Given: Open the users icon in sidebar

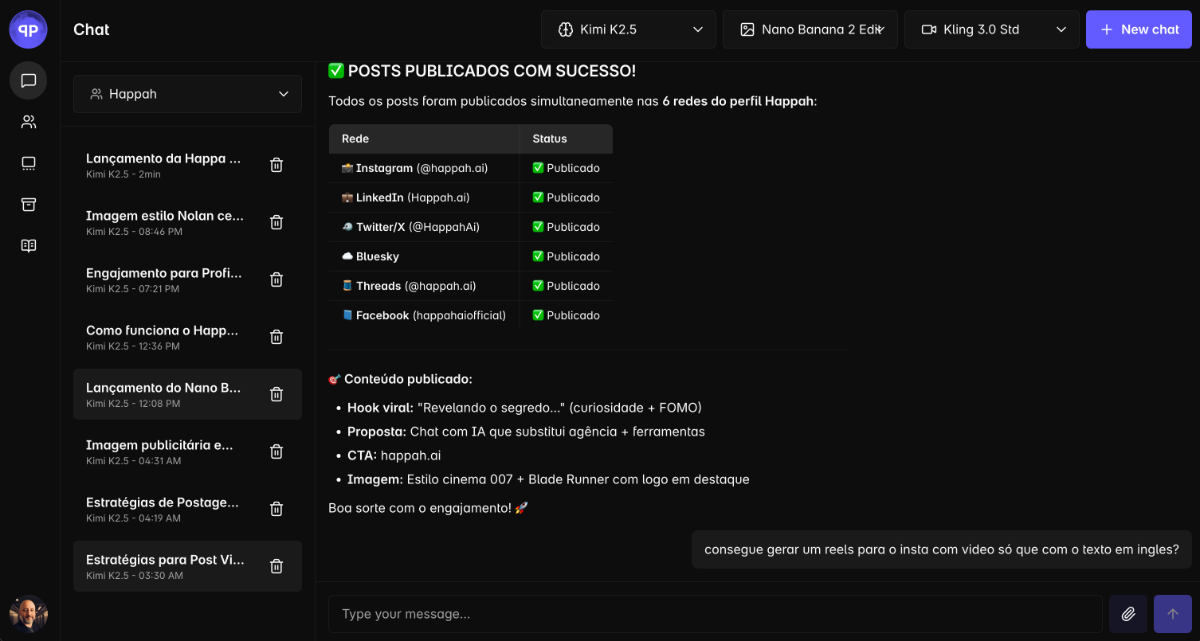Looking at the screenshot, I should [x=28, y=122].
